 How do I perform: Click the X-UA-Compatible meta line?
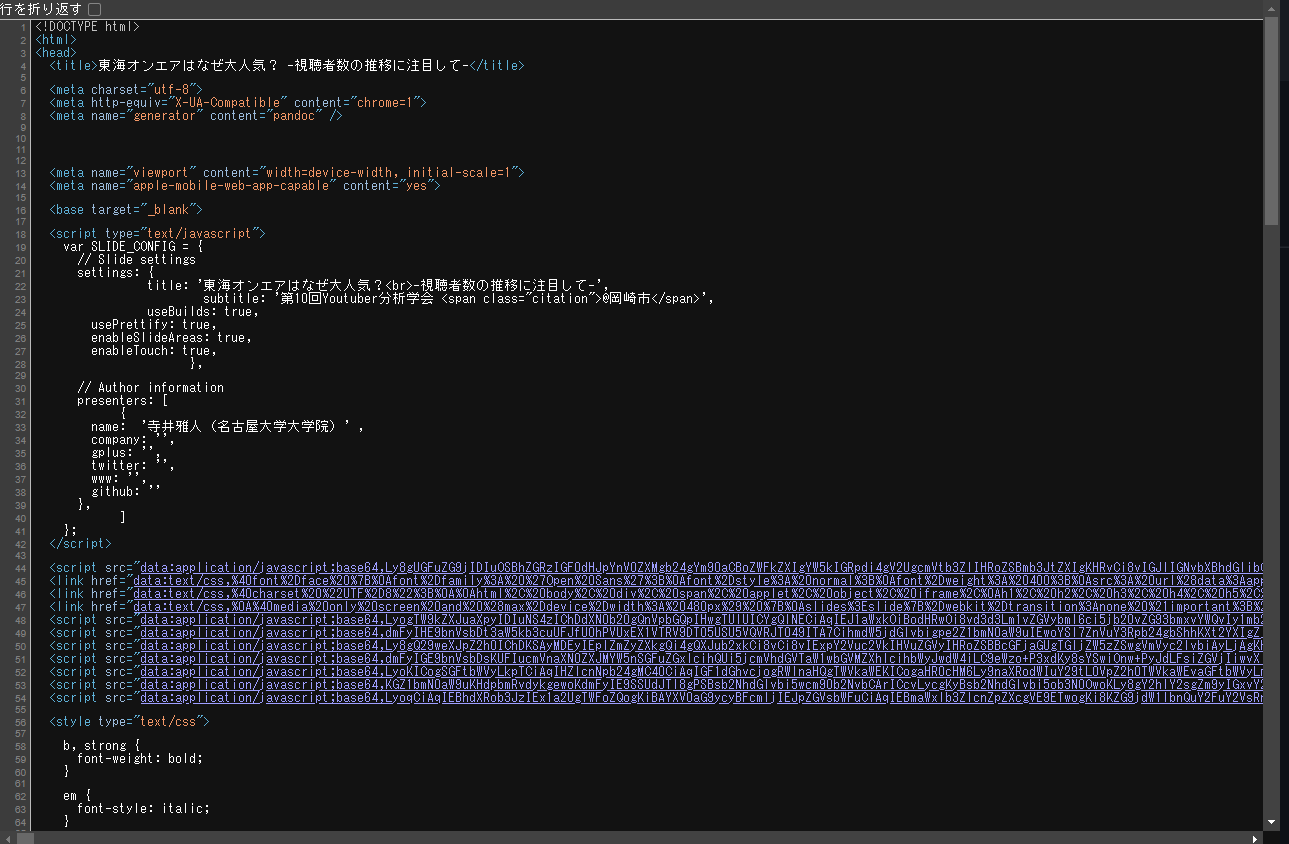coord(238,103)
